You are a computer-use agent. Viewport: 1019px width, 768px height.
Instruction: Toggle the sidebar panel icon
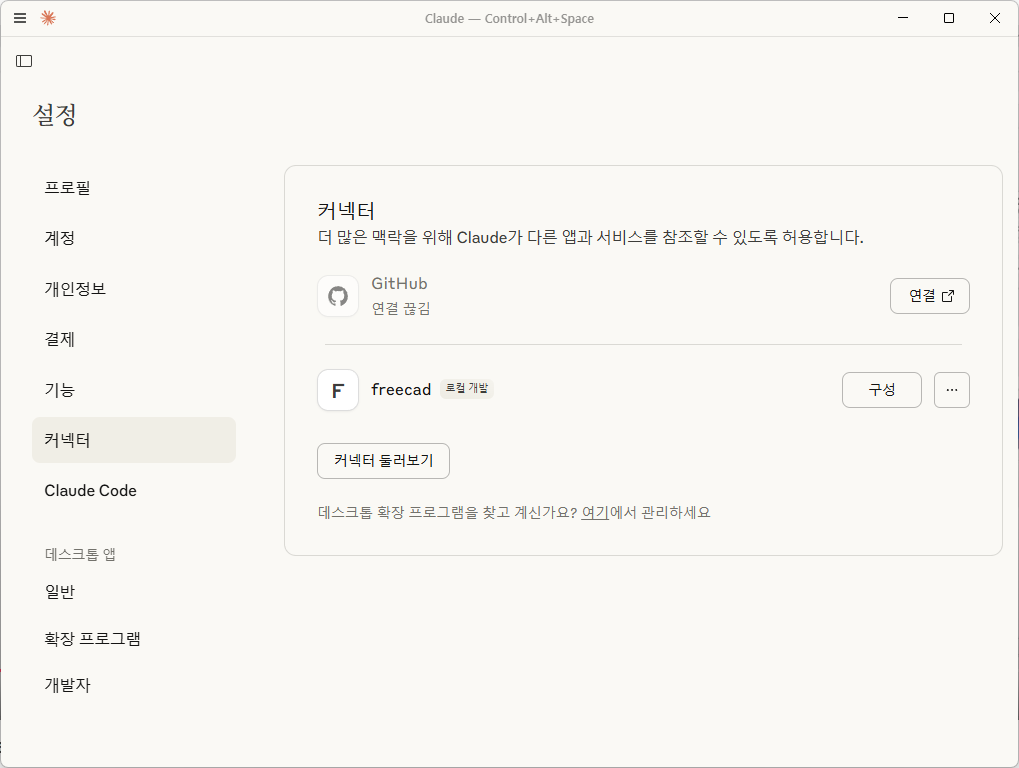click(24, 61)
